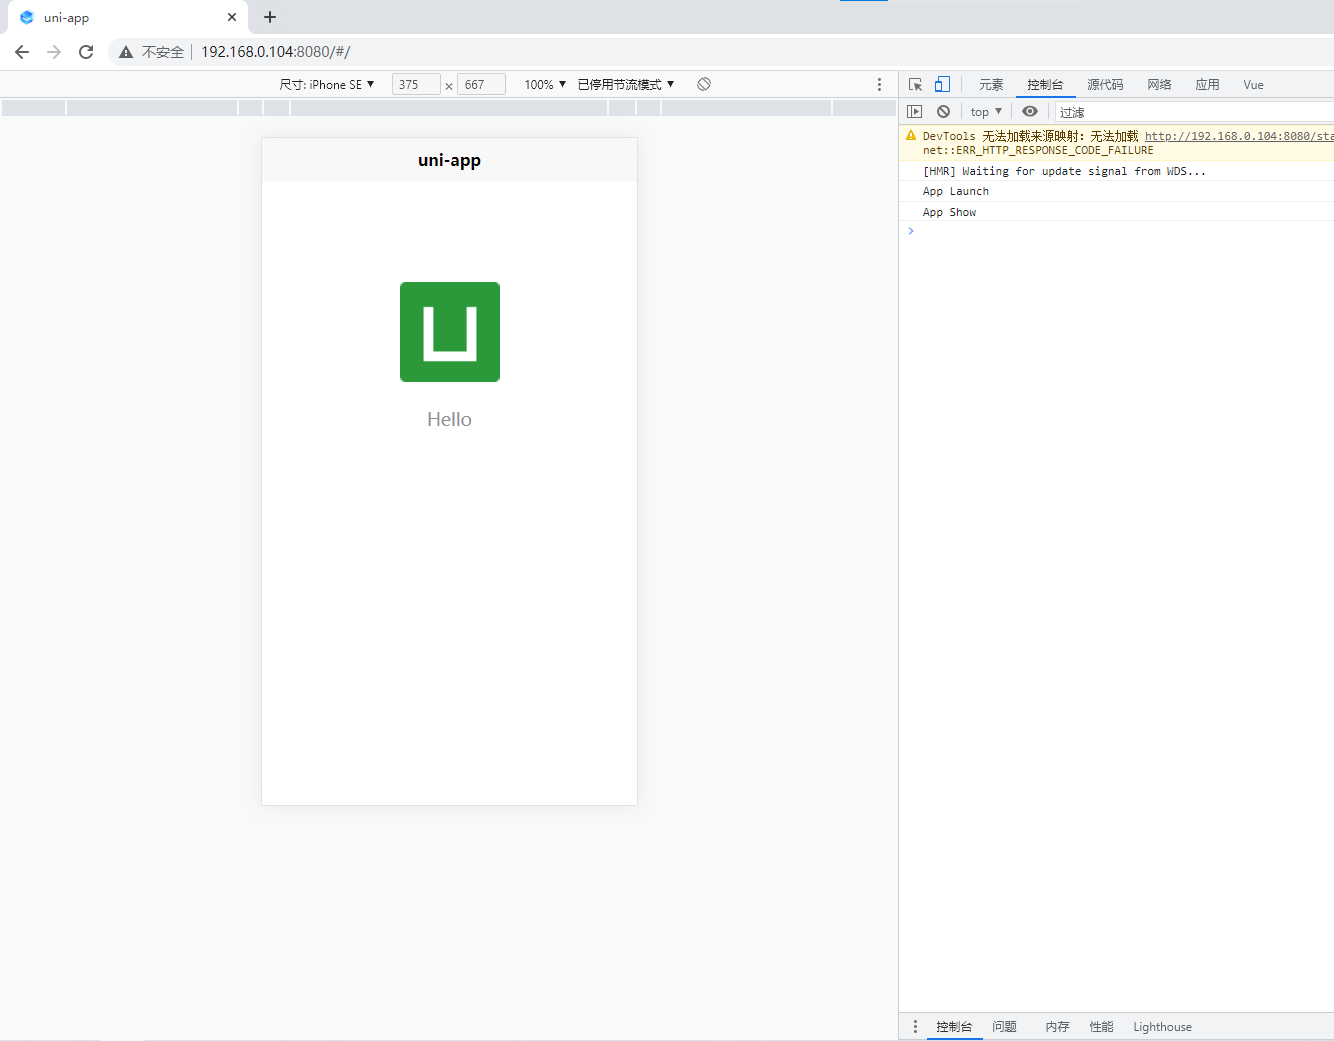This screenshot has height=1041, width=1334.
Task: Click the uni-app page title
Action: click(x=449, y=160)
